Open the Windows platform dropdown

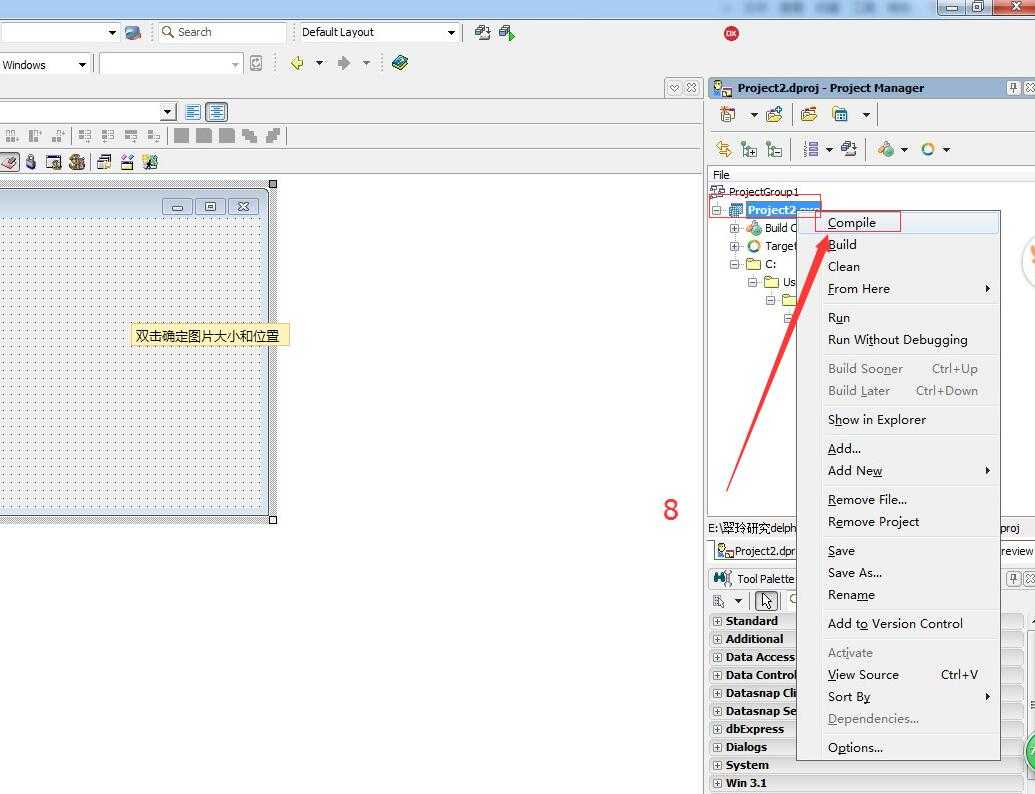[x=82, y=64]
